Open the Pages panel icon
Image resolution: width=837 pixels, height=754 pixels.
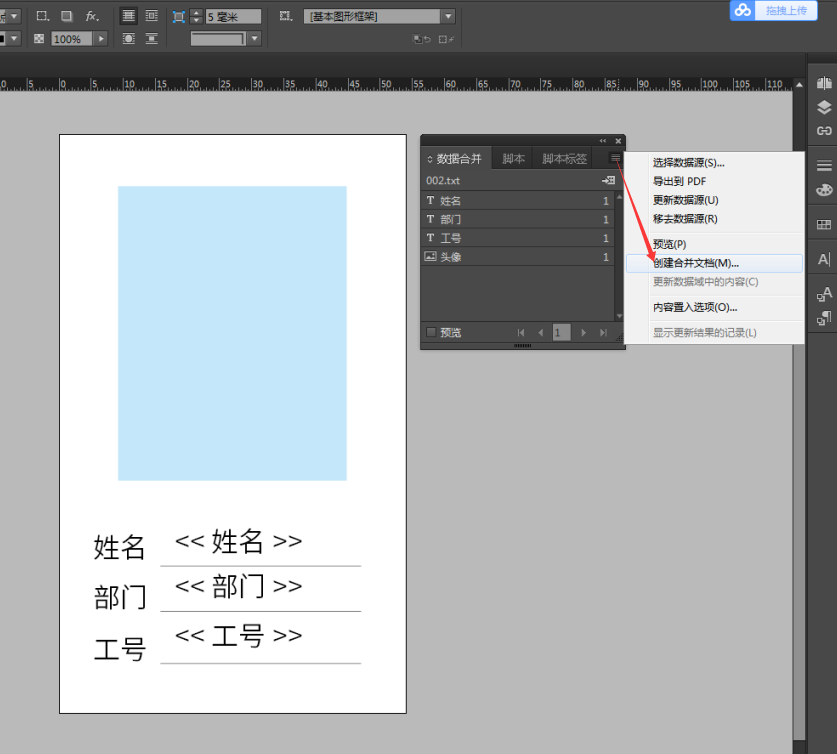(824, 83)
